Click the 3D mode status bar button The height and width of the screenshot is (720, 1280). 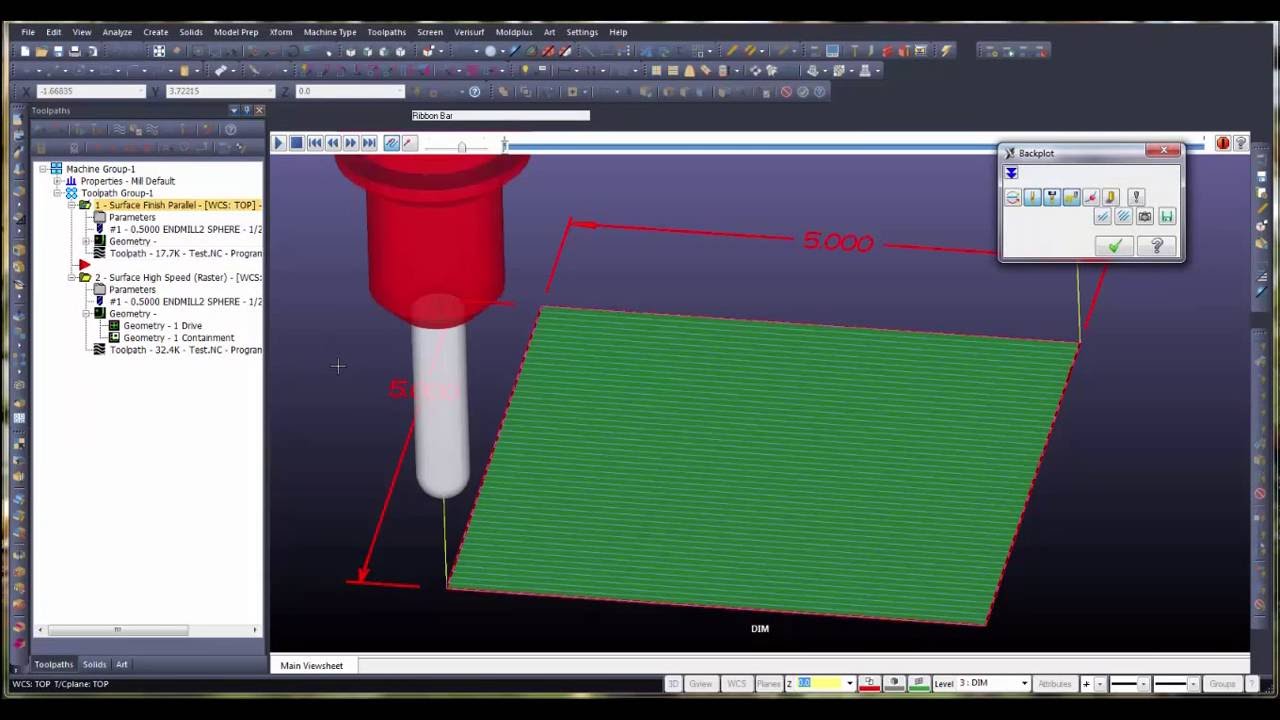point(673,684)
